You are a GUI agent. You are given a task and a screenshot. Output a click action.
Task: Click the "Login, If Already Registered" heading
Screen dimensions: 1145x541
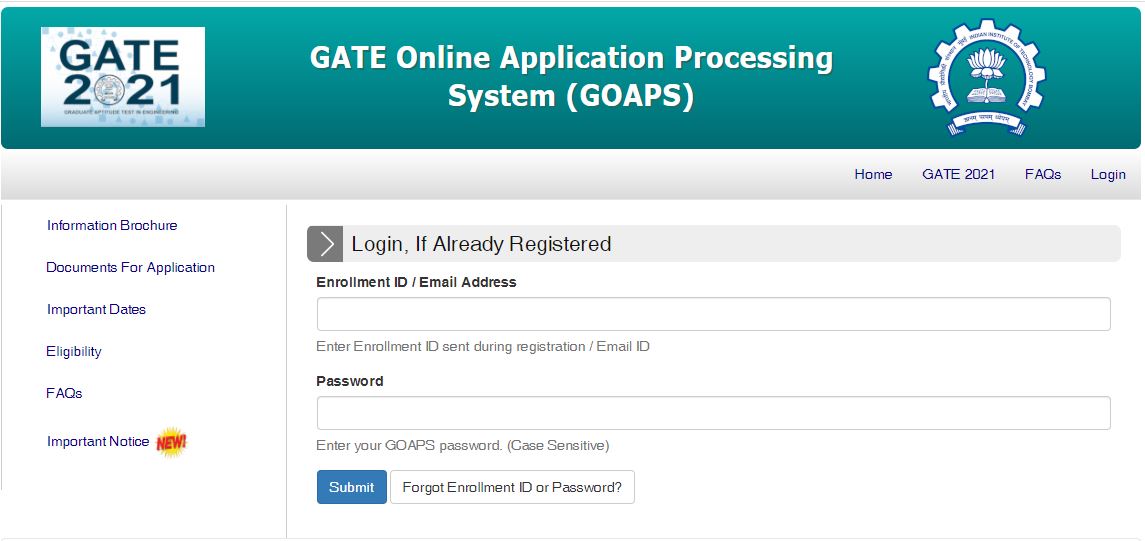click(481, 244)
